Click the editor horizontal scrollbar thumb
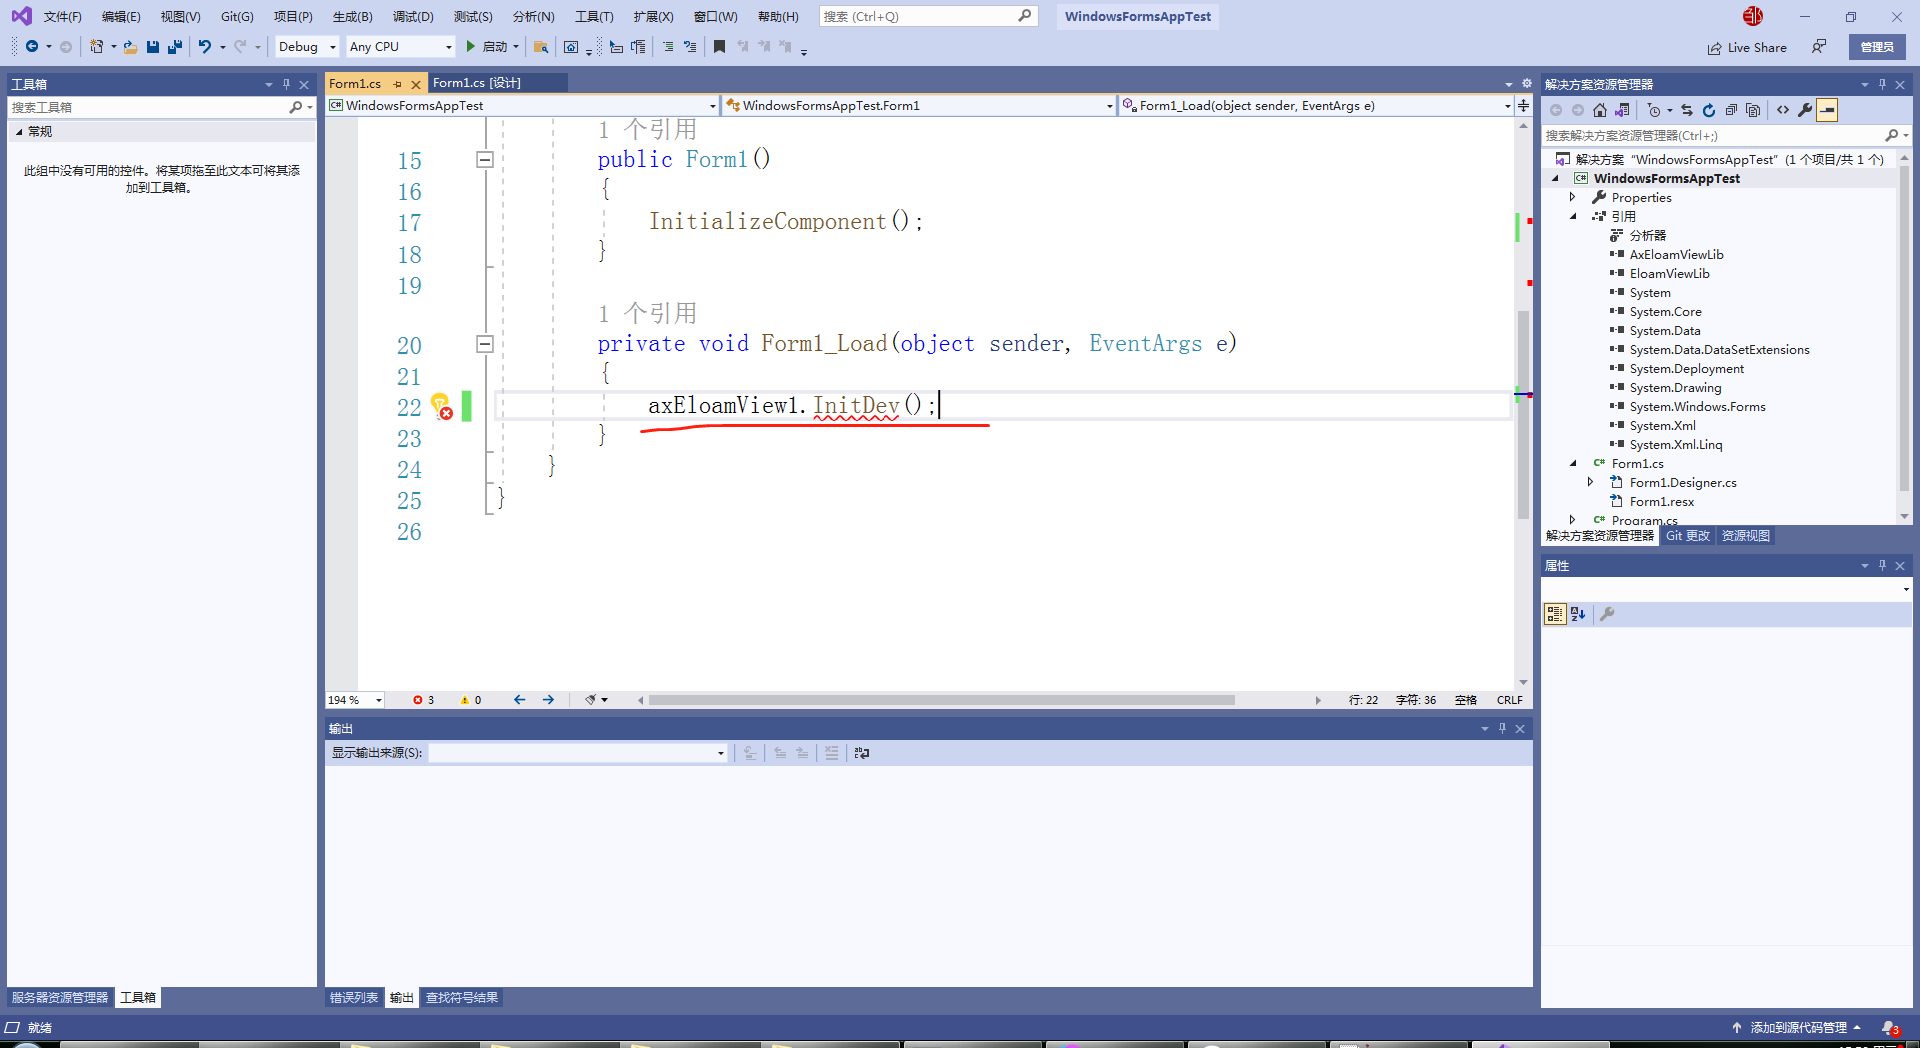This screenshot has width=1920, height=1048. pos(941,700)
